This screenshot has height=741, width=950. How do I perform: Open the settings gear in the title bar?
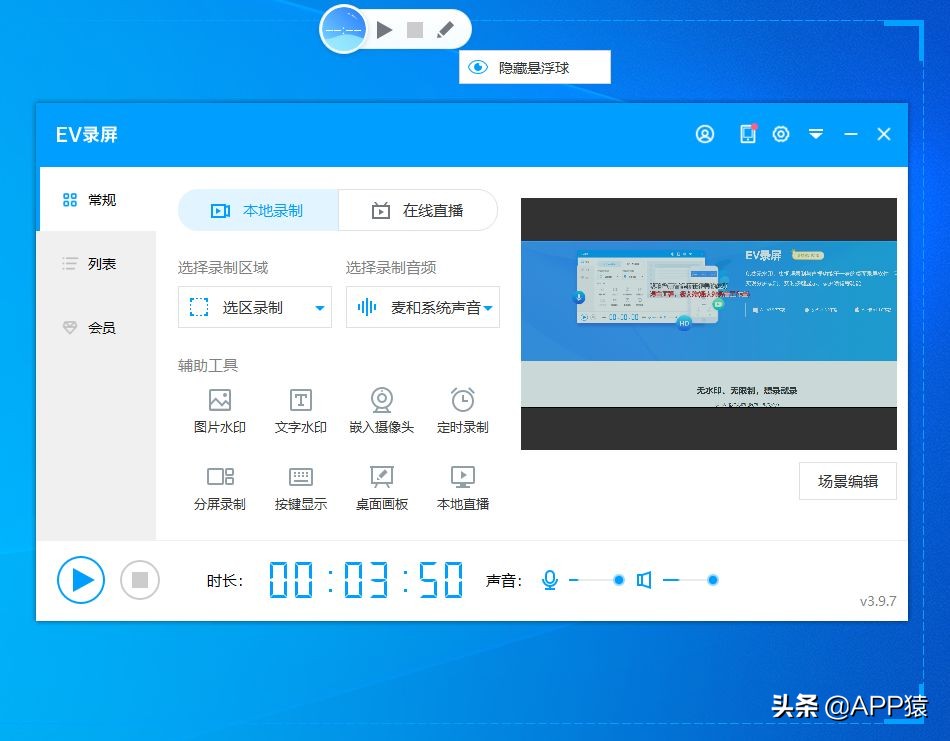(781, 133)
